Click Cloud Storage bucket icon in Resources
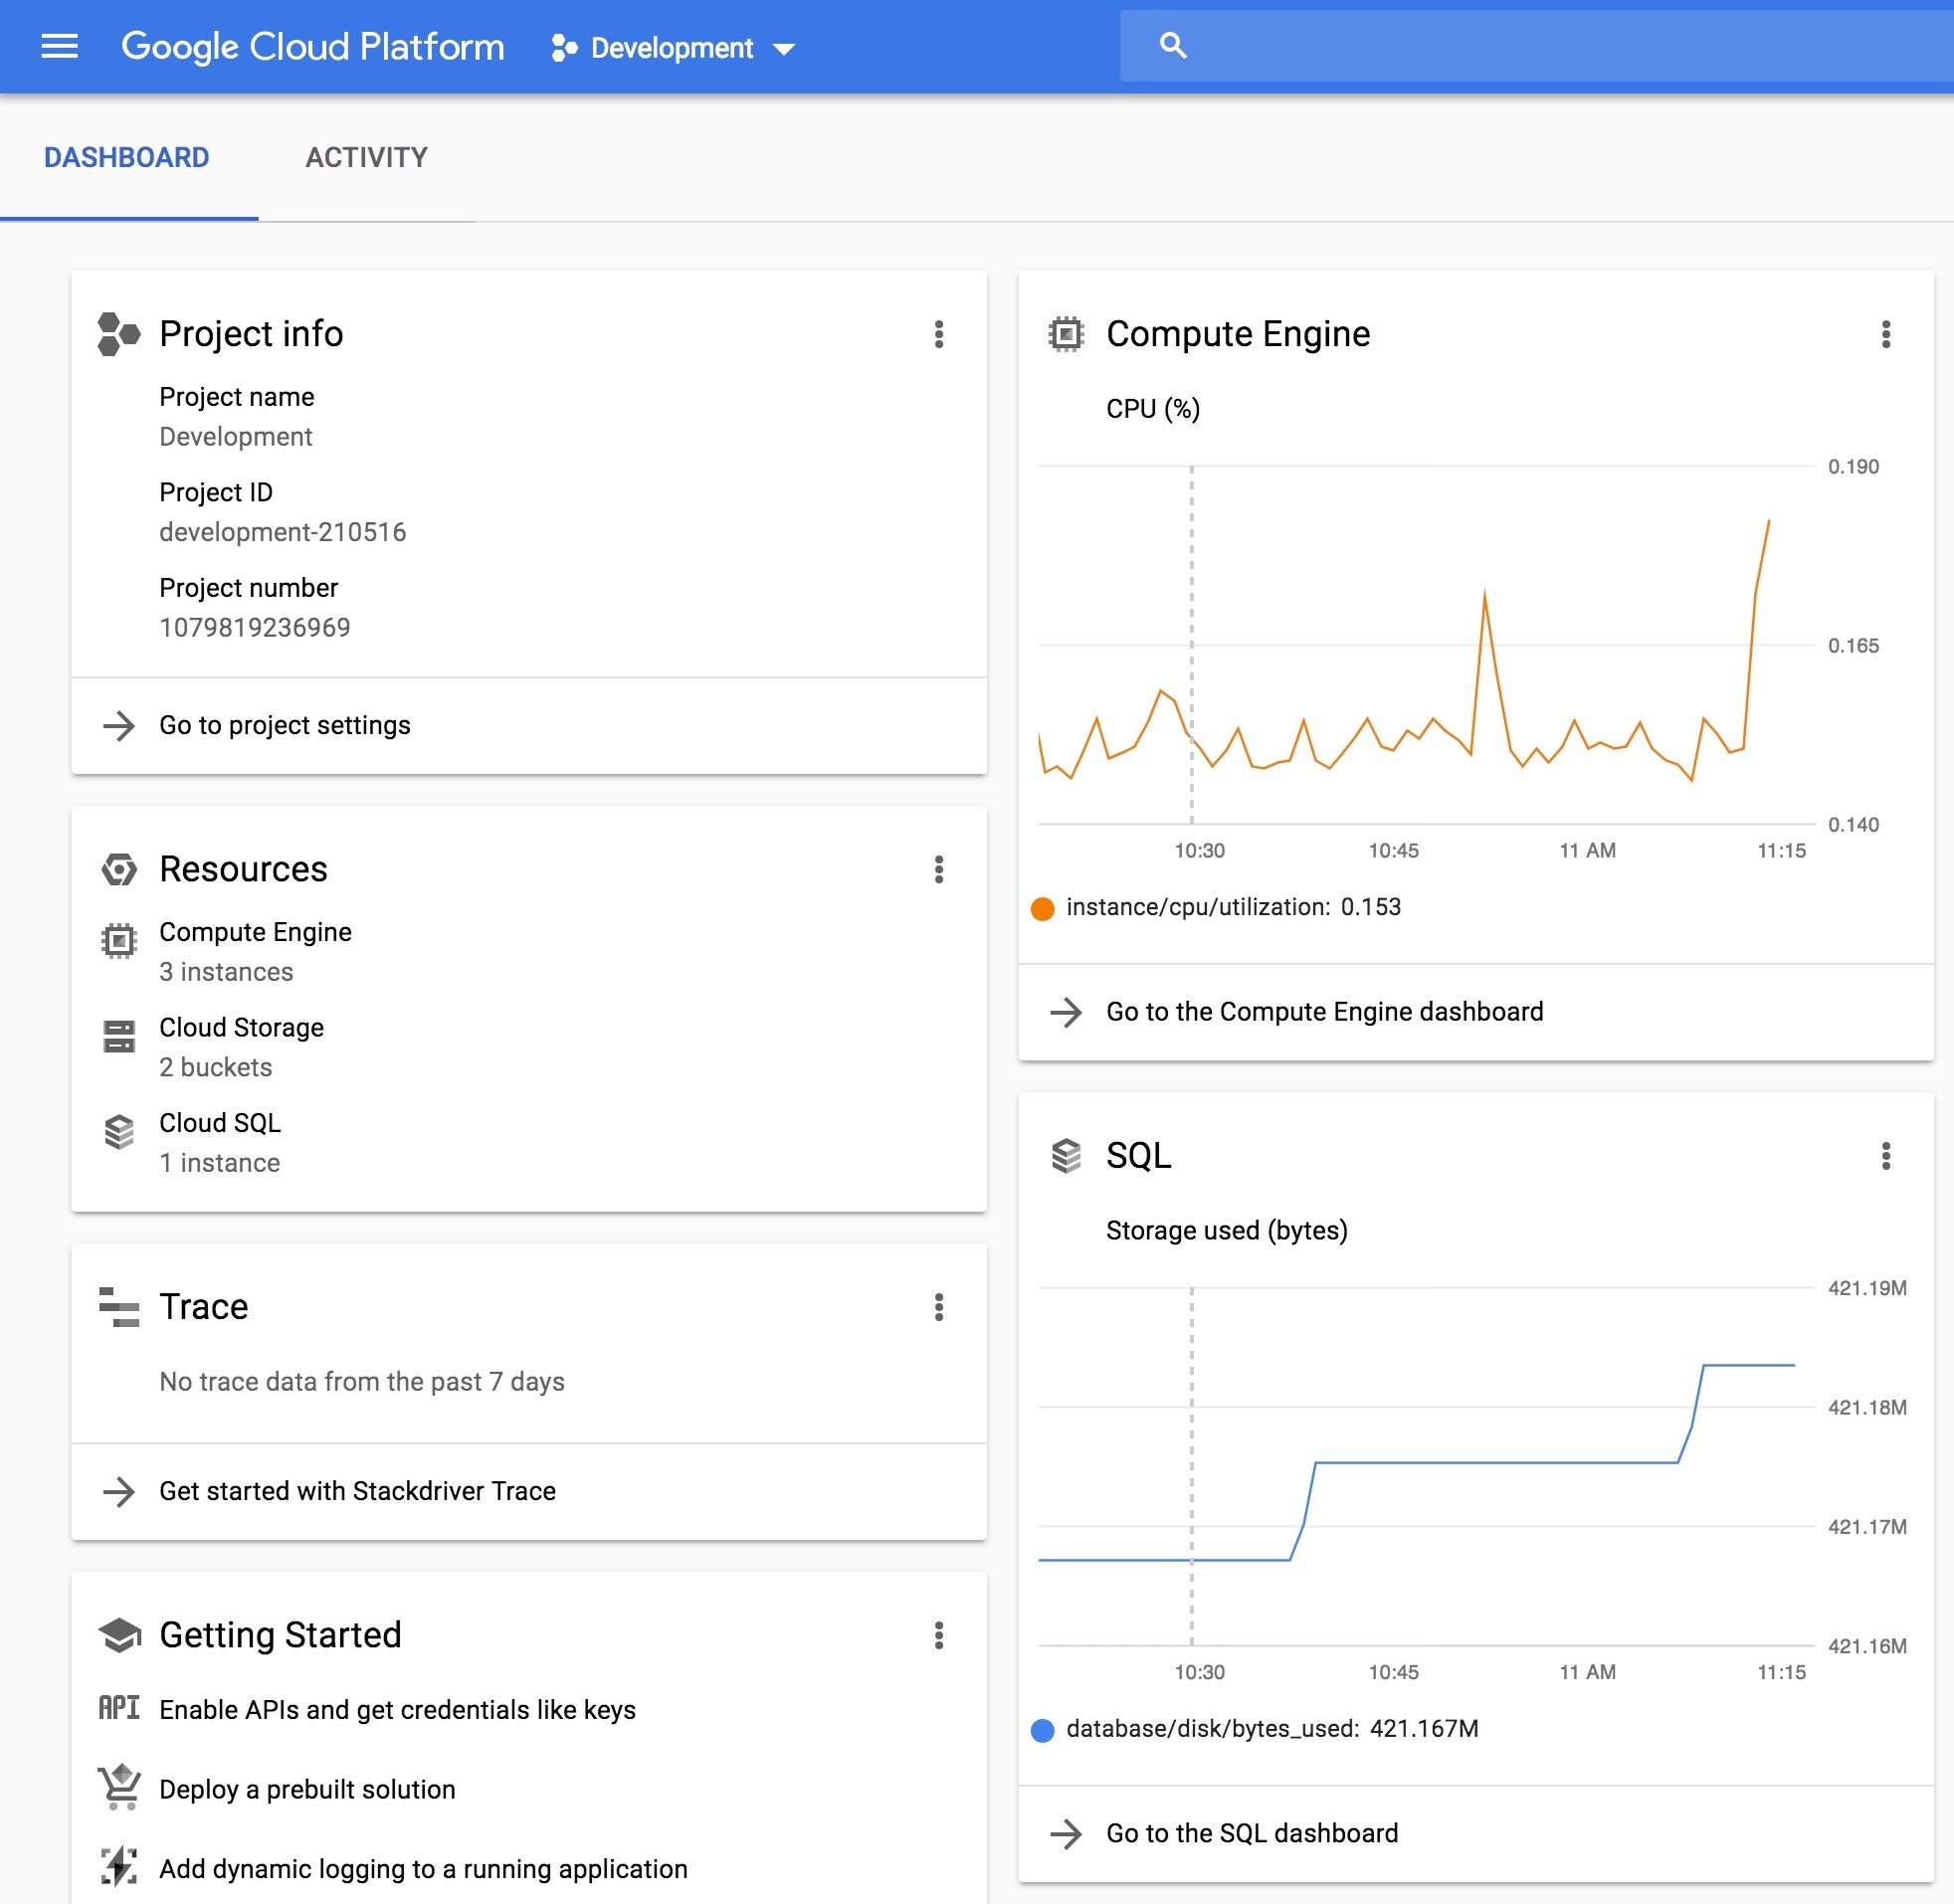The image size is (1954, 1904). click(119, 1036)
